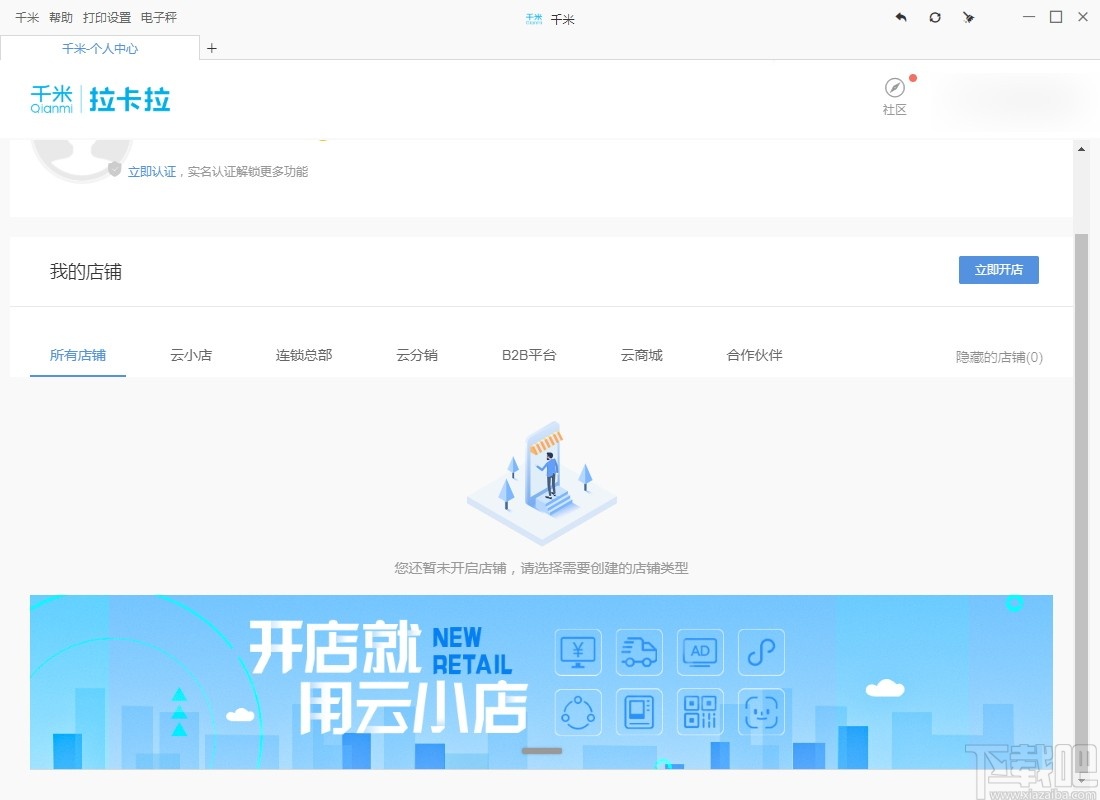
Task: Click the share network icon in the banner
Action: click(578, 712)
